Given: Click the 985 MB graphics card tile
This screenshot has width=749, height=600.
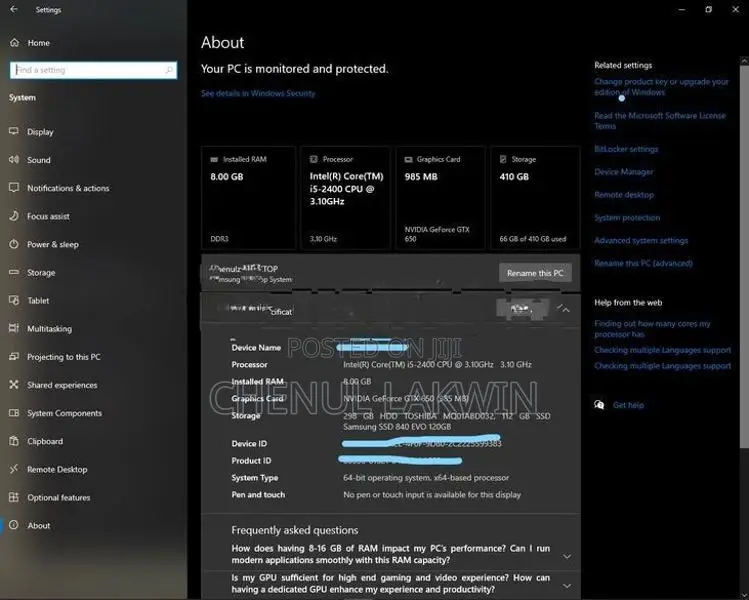Looking at the screenshot, I should click(440, 198).
